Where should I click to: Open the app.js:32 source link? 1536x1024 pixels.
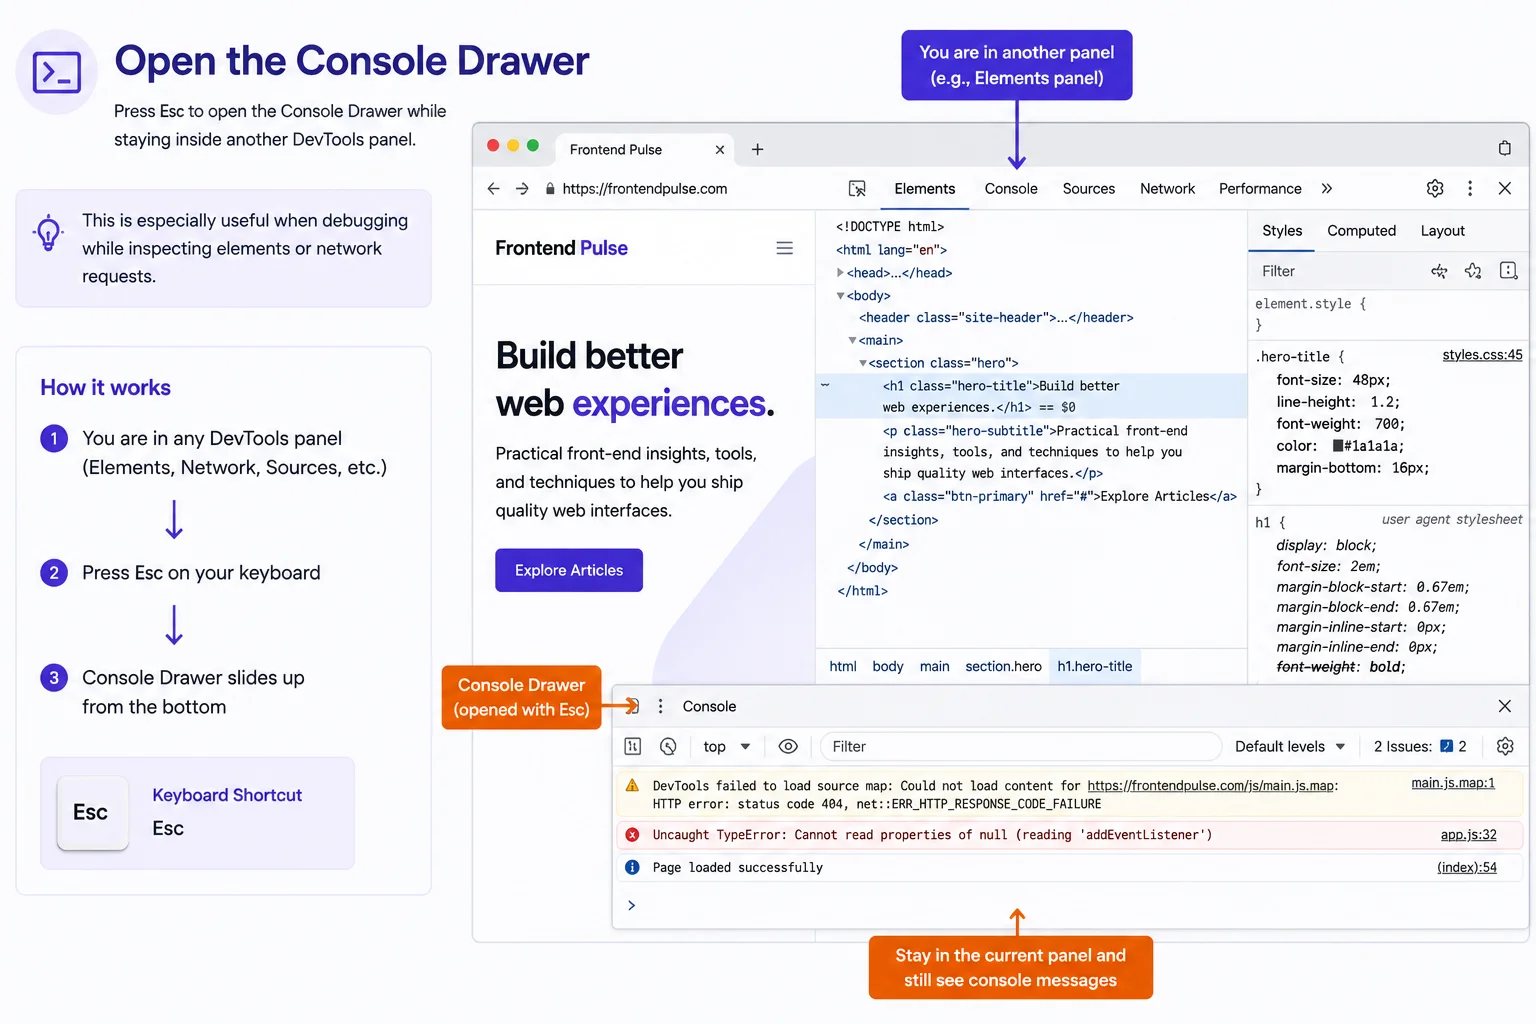click(1468, 835)
